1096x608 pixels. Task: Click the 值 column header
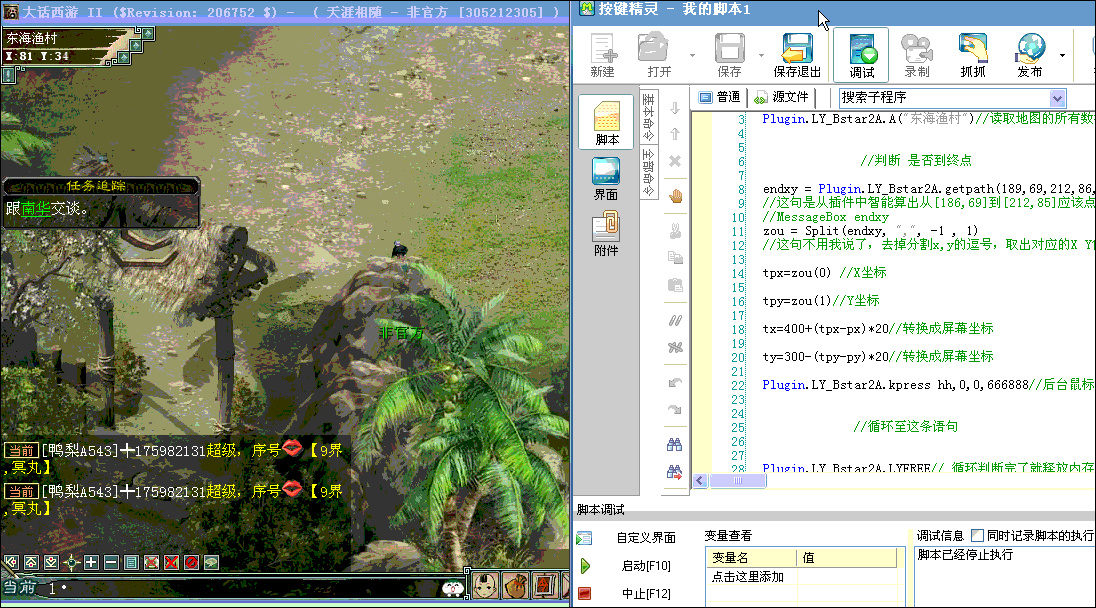(846, 558)
